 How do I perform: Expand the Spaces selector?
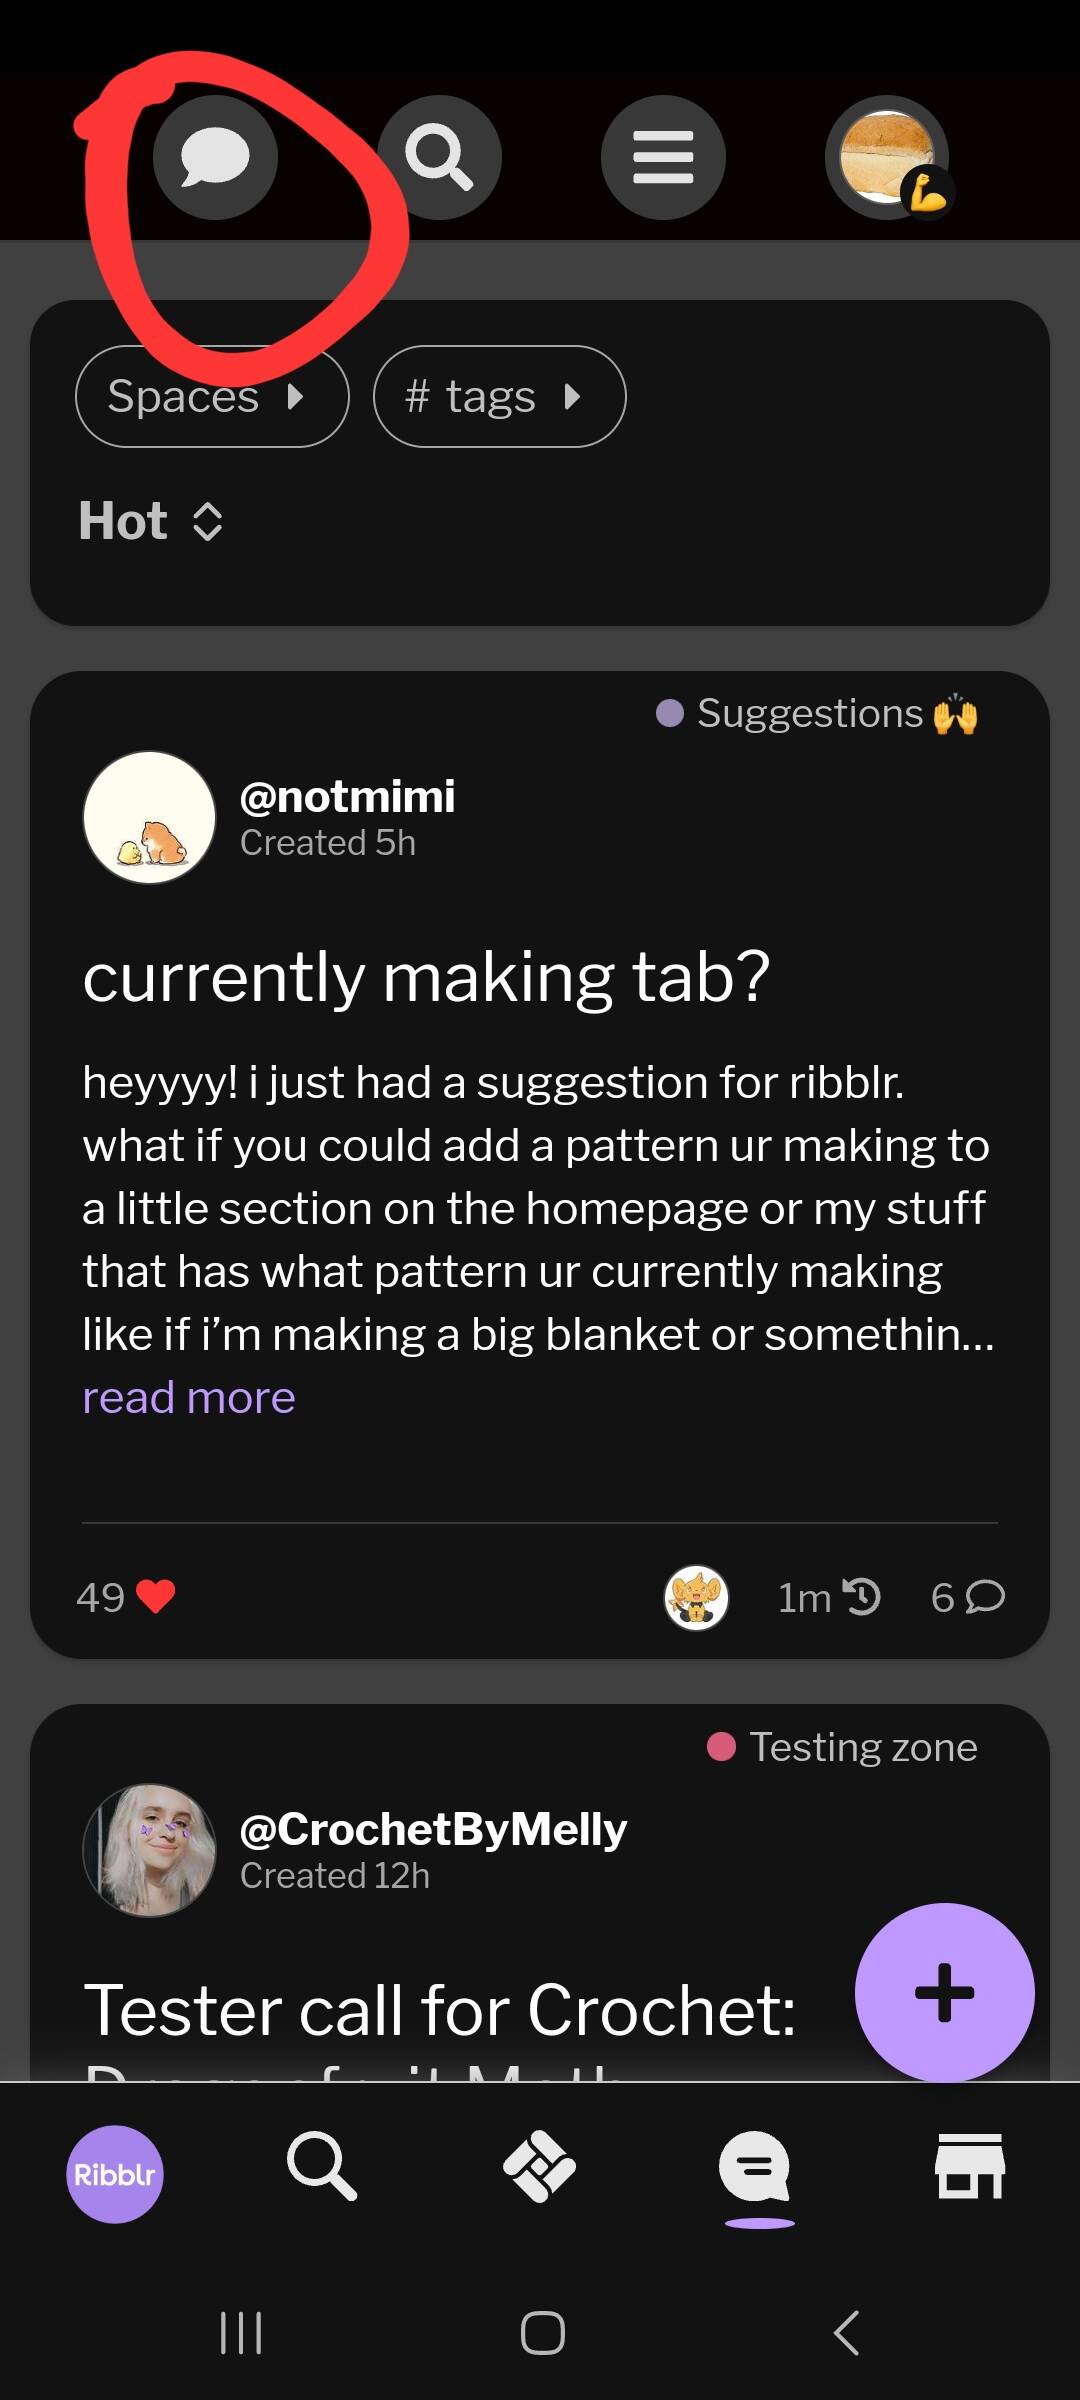coord(212,397)
